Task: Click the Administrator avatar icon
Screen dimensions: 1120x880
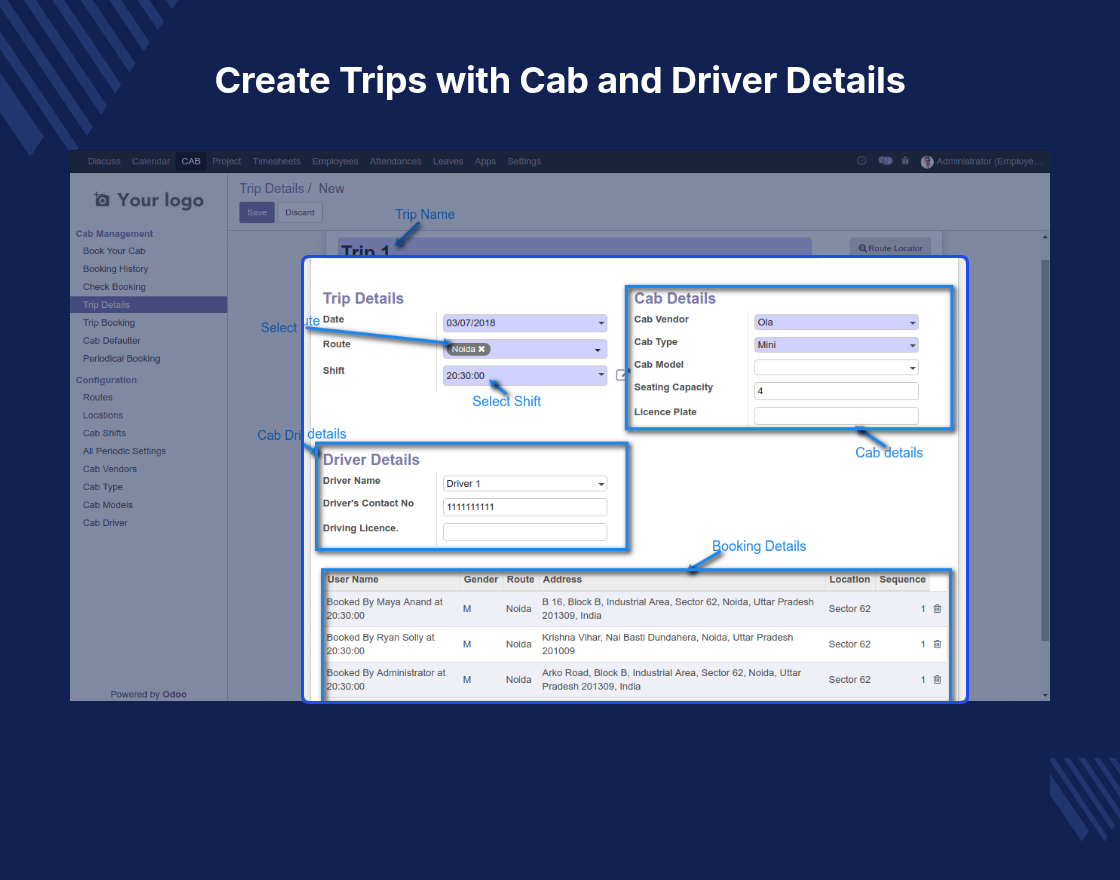Action: tap(927, 161)
